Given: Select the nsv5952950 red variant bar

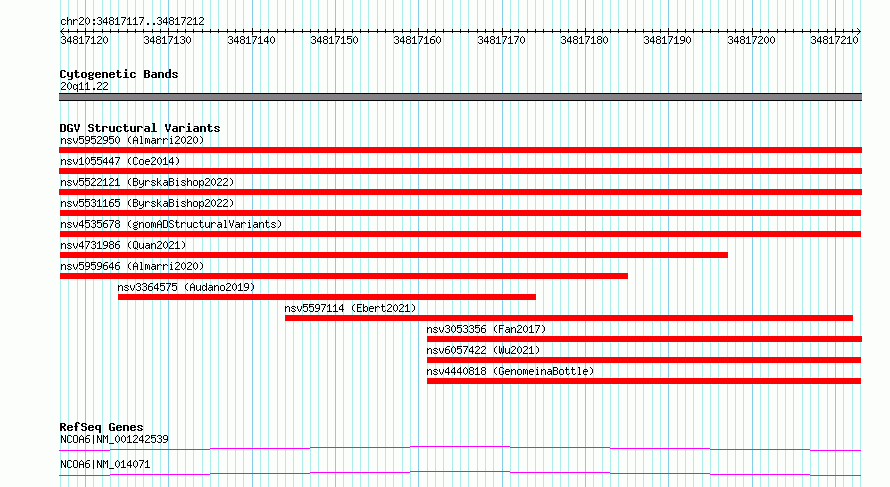Looking at the screenshot, I should pos(460,150).
